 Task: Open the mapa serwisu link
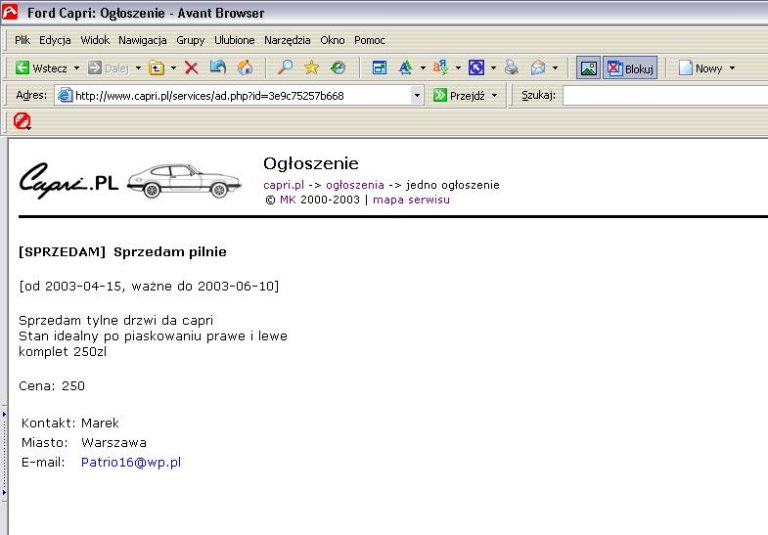point(411,200)
